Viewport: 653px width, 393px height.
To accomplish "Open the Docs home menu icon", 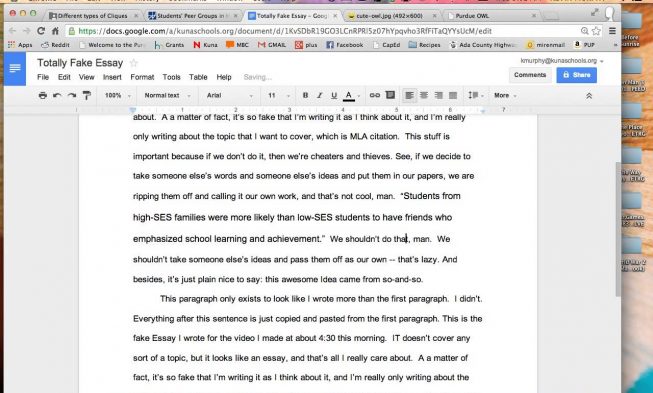I will tap(15, 68).
